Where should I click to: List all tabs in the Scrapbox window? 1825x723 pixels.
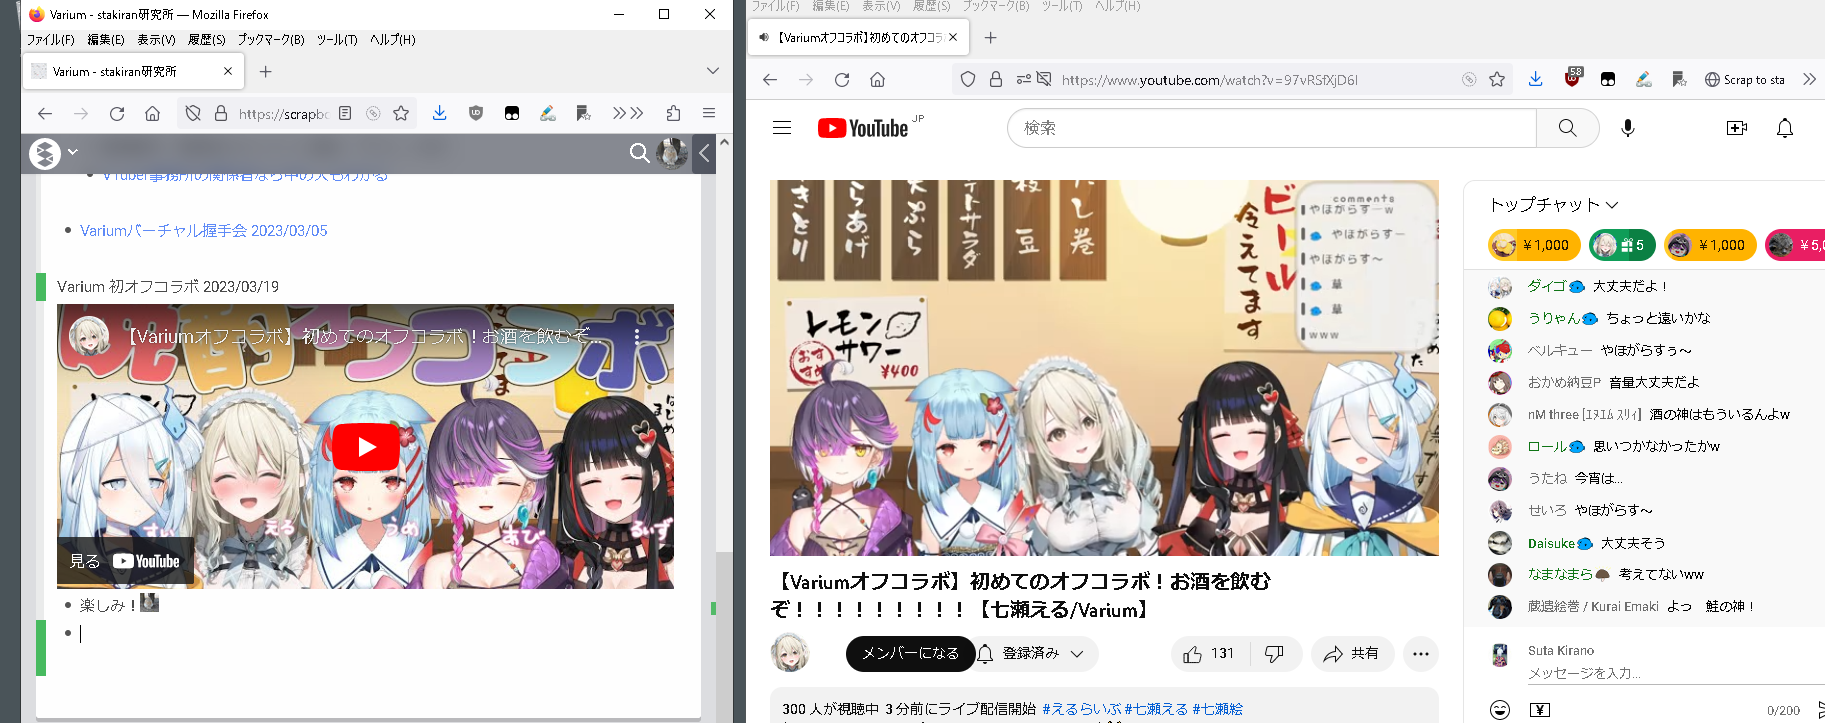point(712,71)
